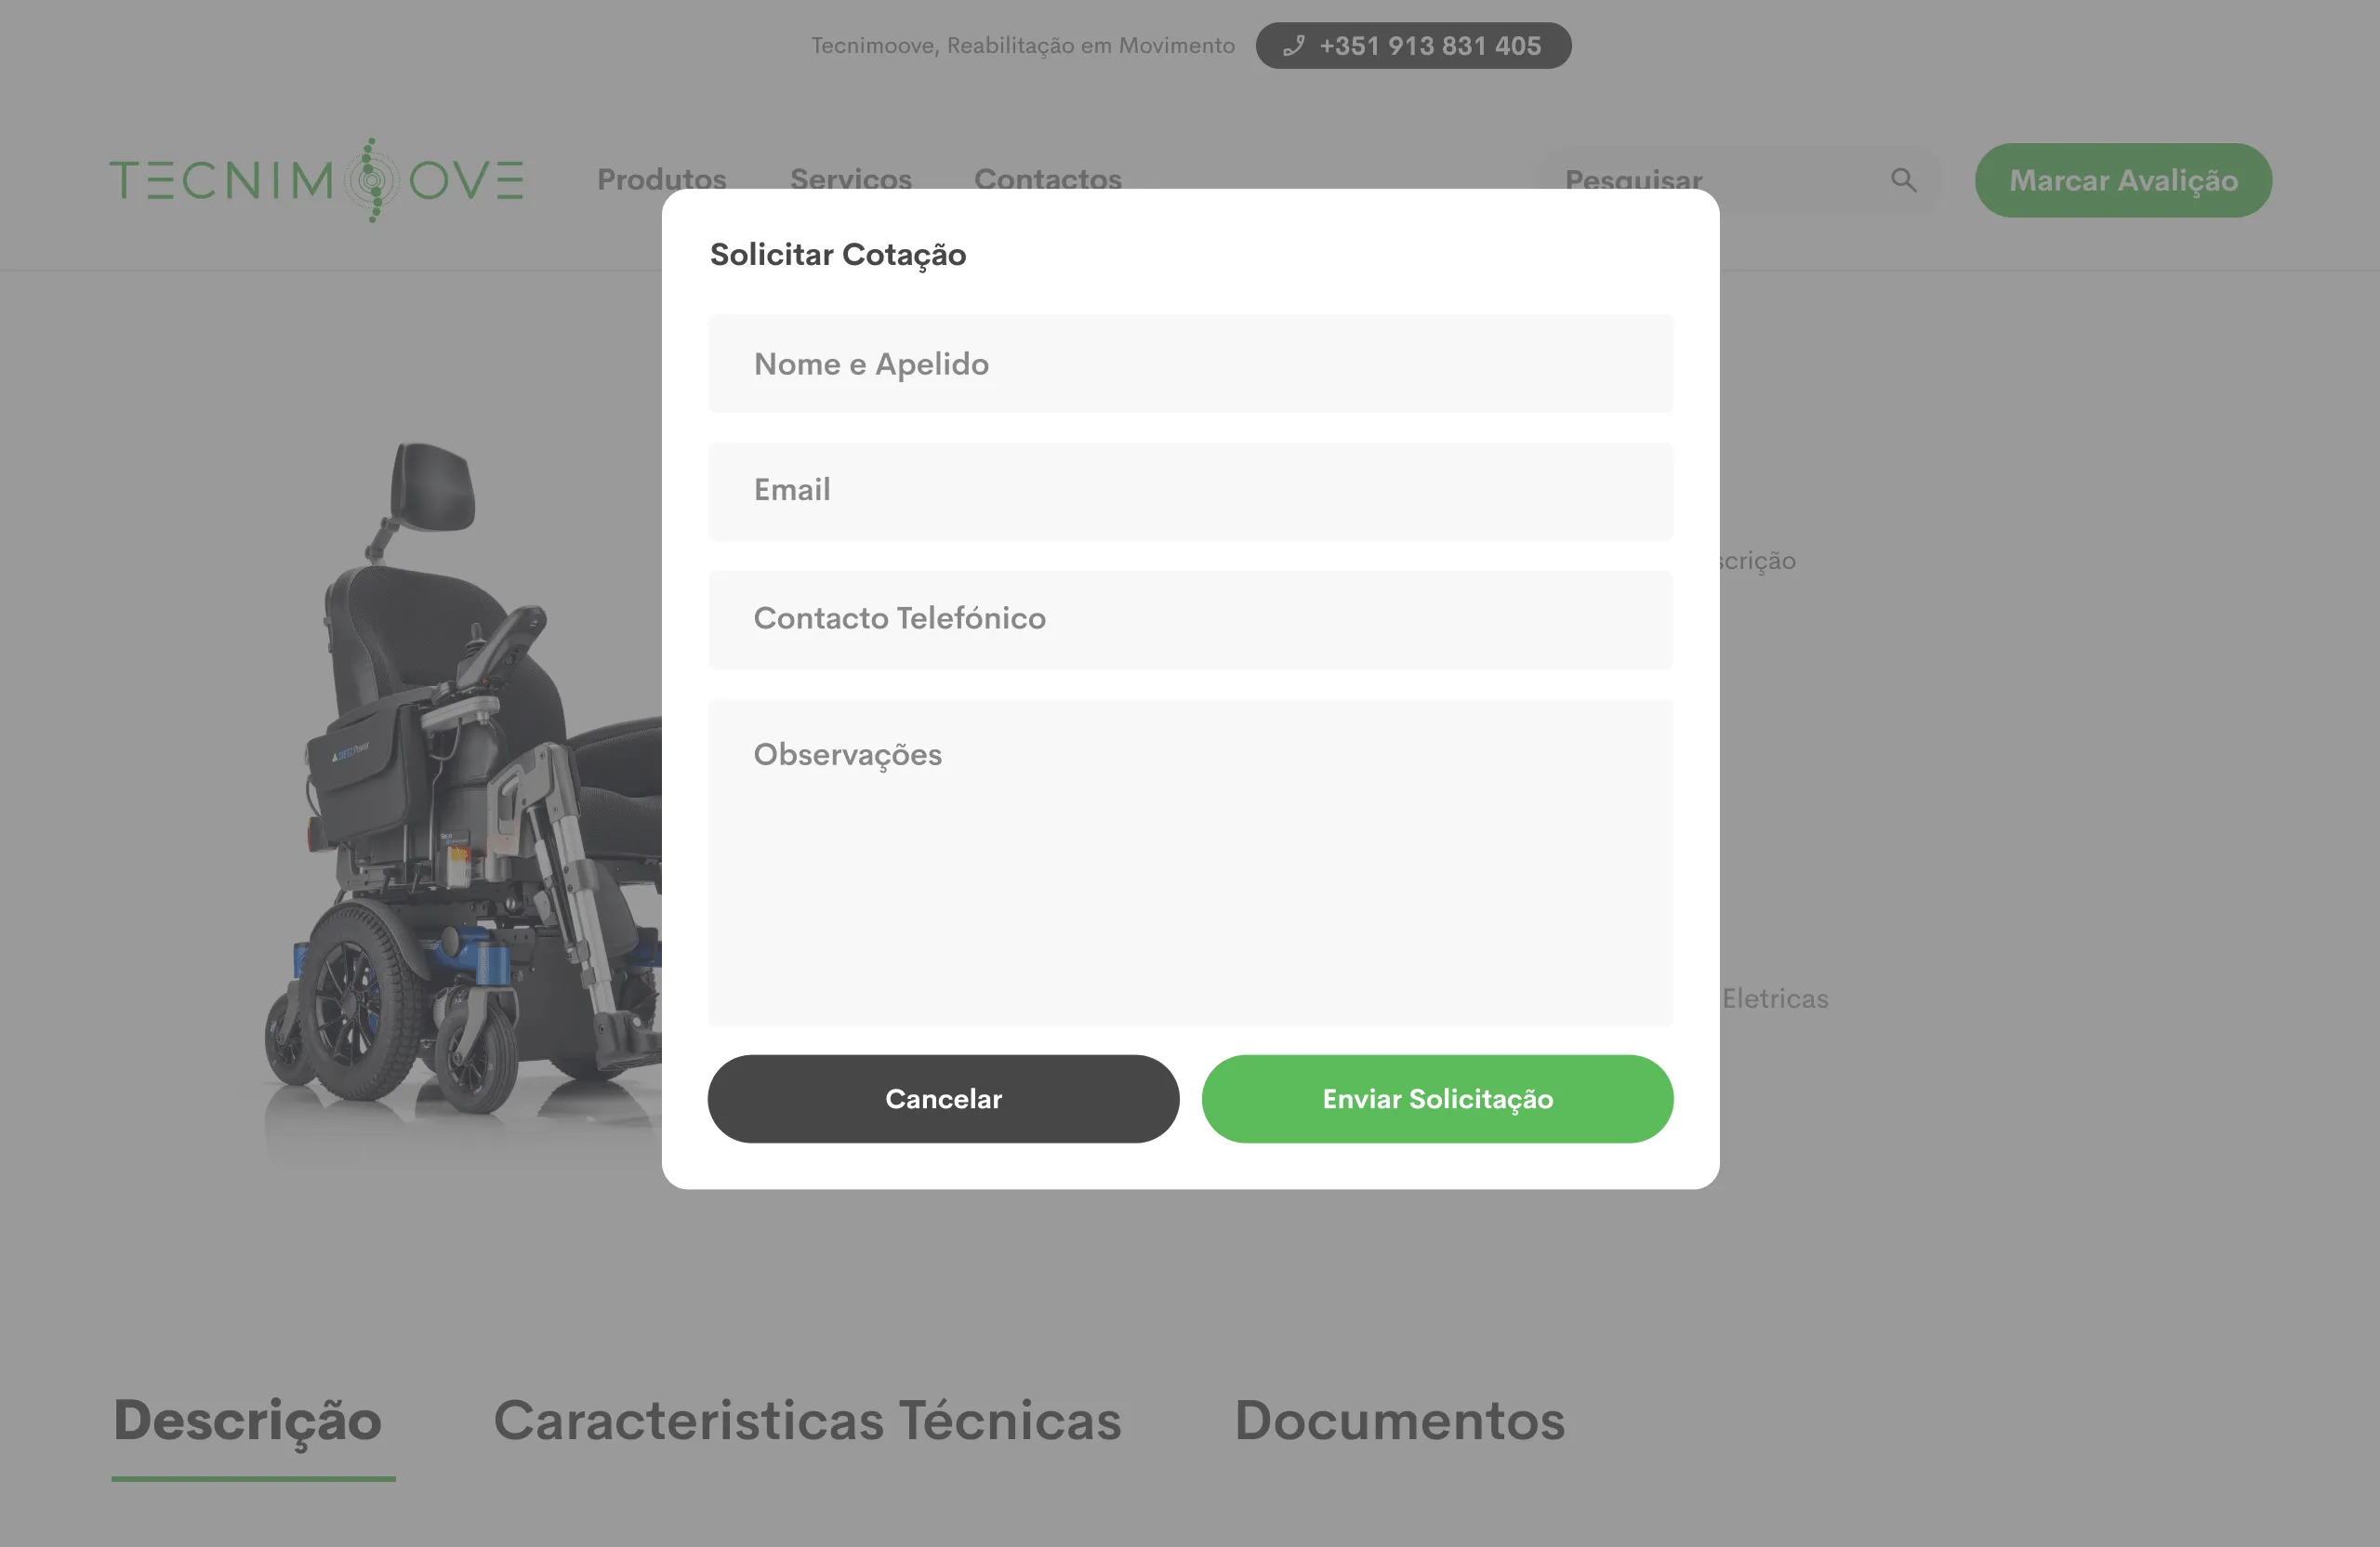Open the Tecnimoove logo homepage
The height and width of the screenshot is (1547, 2380).
pos(316,180)
